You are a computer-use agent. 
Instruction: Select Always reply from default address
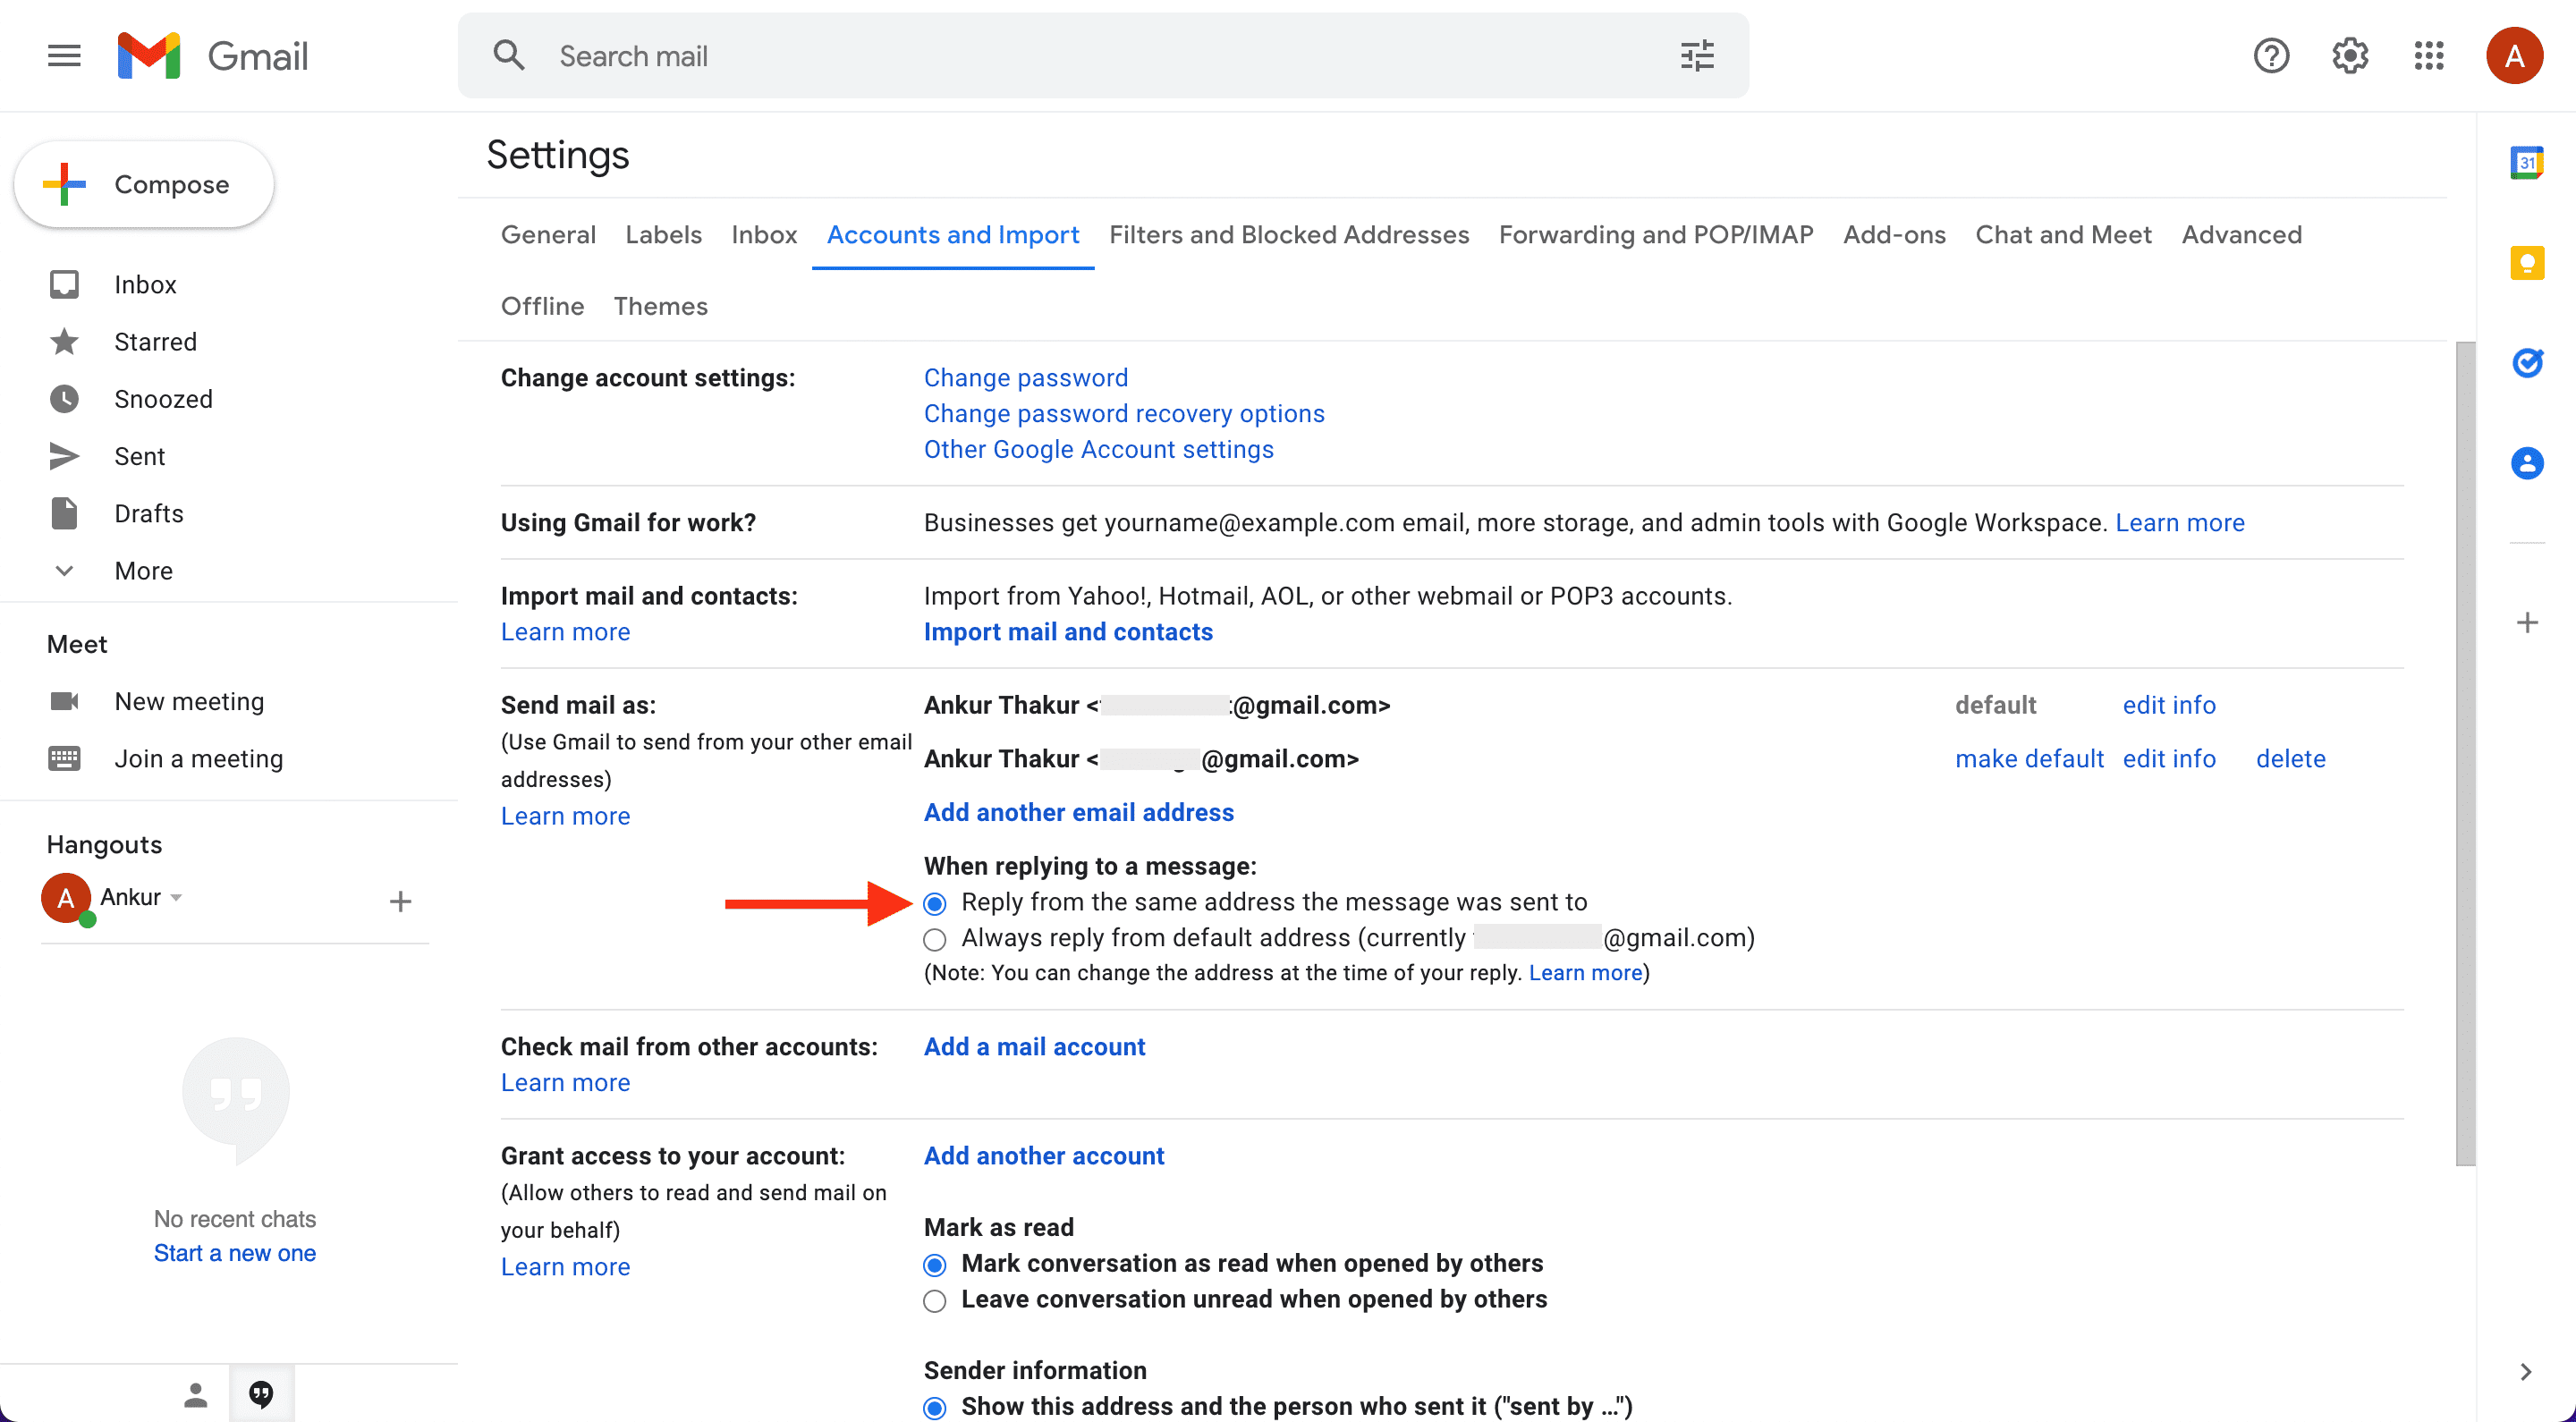[935, 940]
